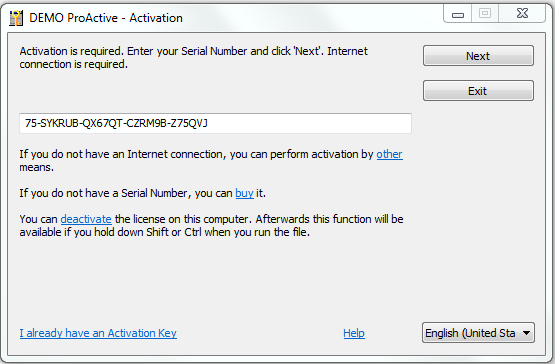Click the Next button
This screenshot has height=364, width=555.
478,56
